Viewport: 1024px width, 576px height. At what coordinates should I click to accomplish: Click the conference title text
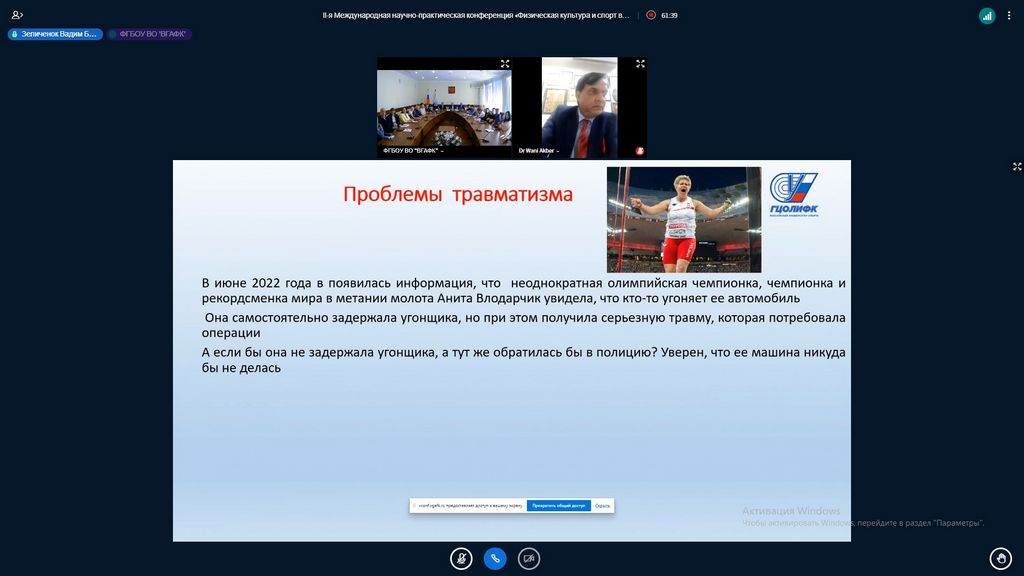tap(476, 15)
